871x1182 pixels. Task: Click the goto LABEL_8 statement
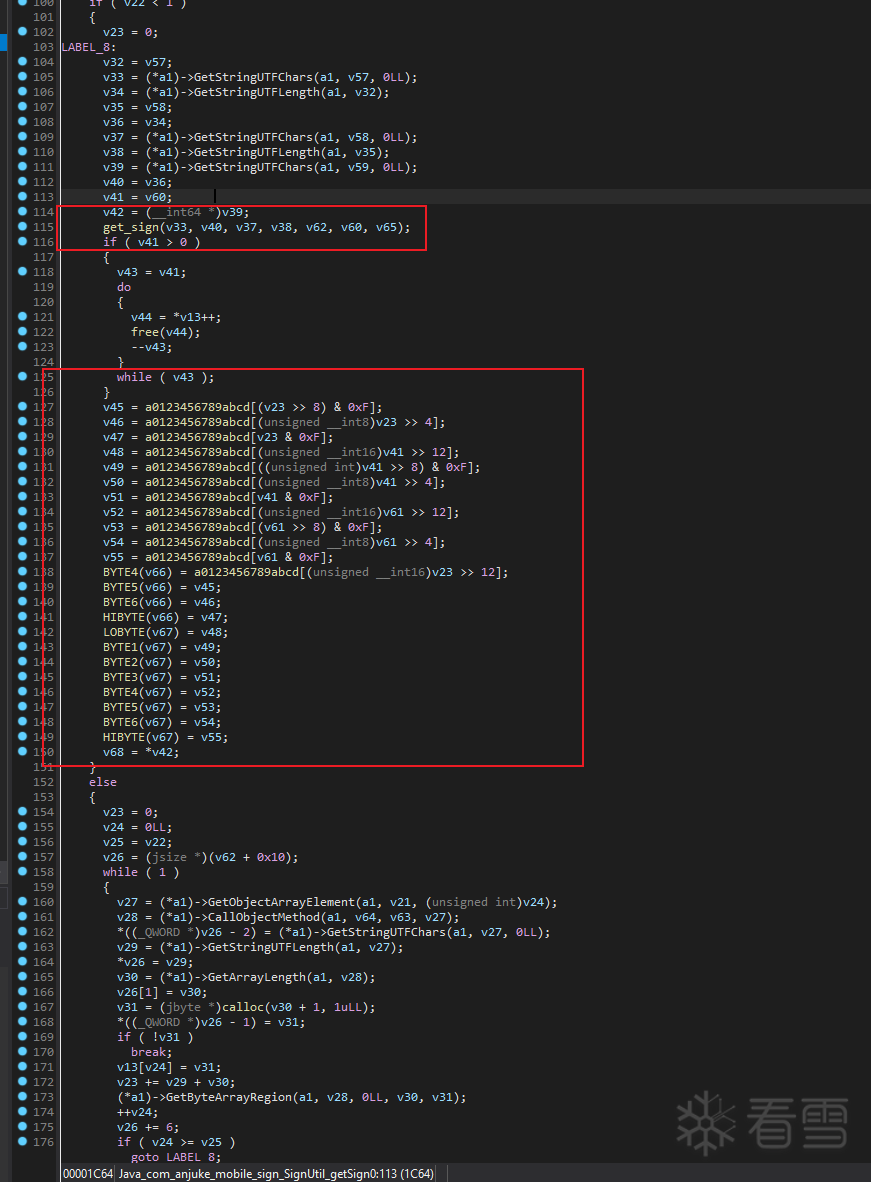click(x=173, y=1157)
